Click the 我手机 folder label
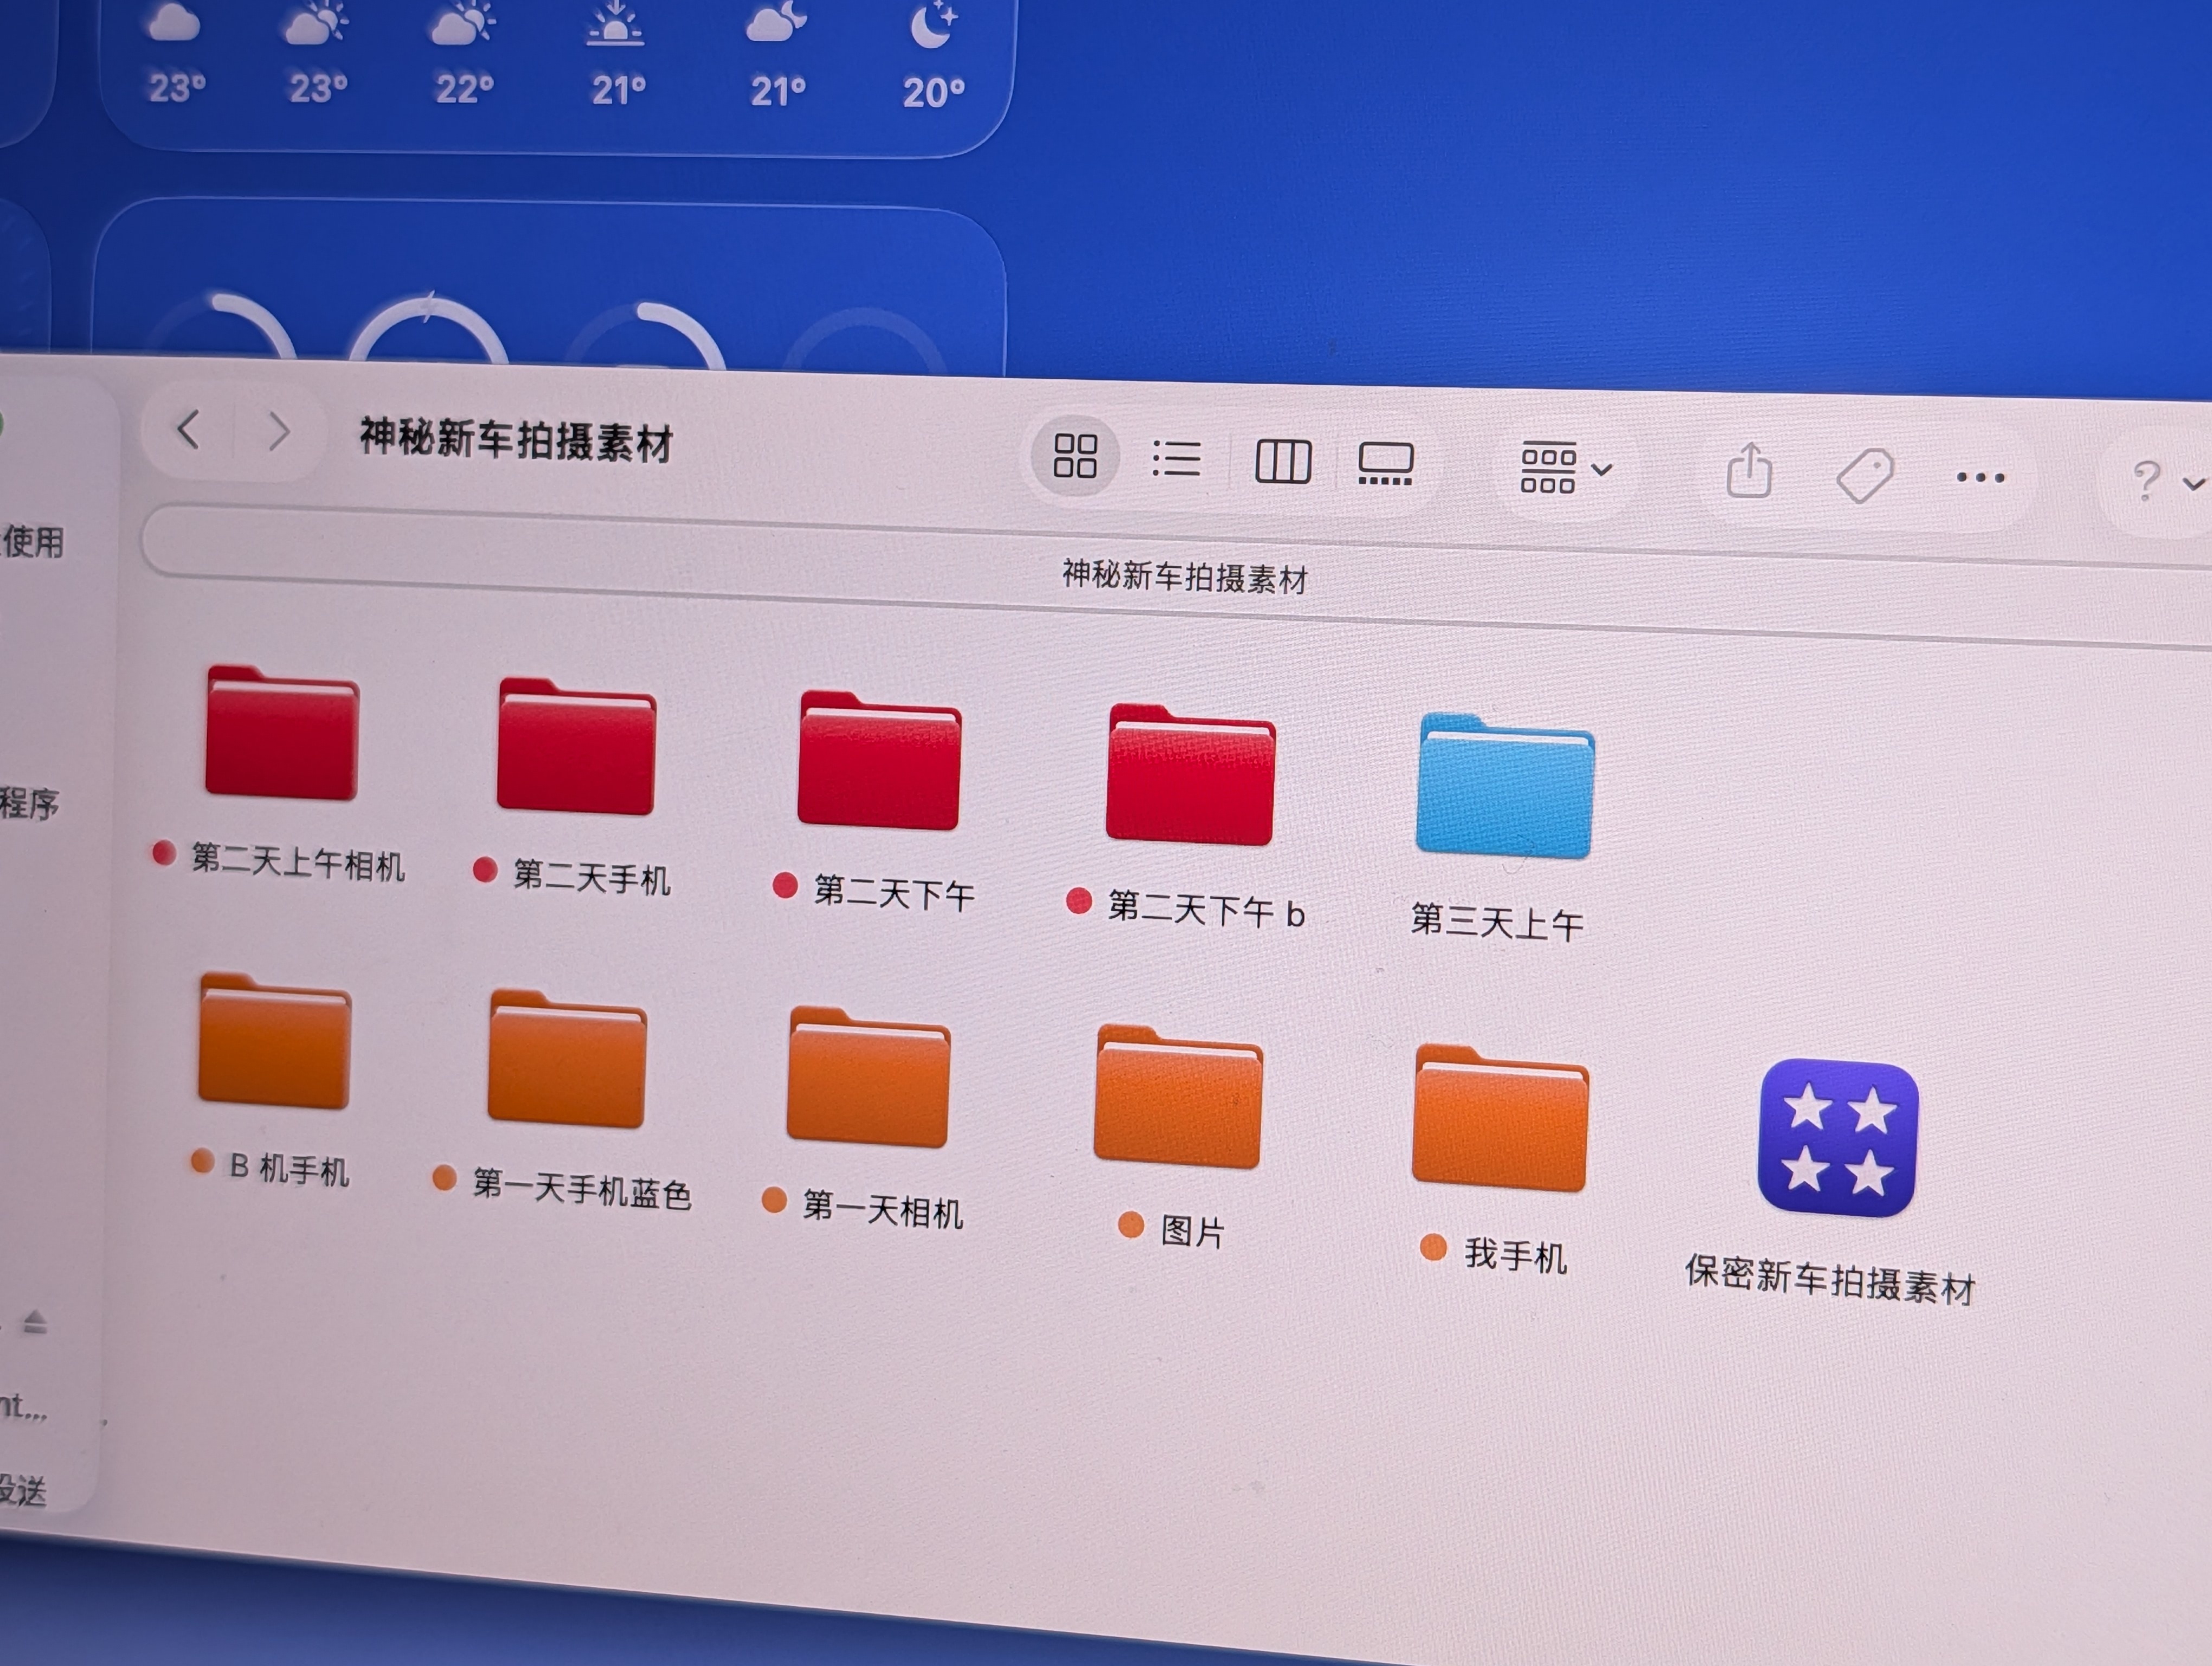 point(1515,1255)
